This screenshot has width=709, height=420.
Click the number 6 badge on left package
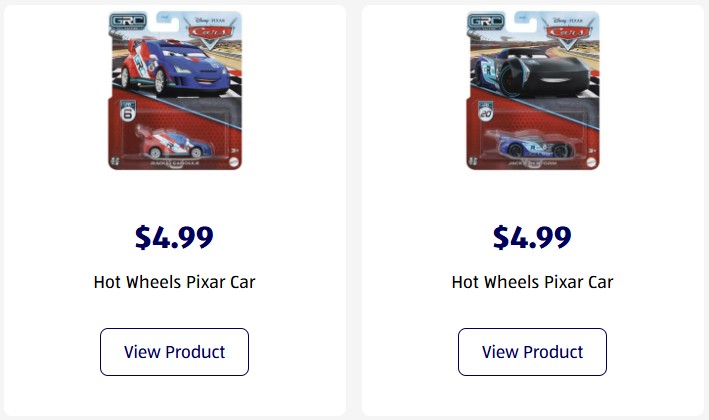click(127, 112)
